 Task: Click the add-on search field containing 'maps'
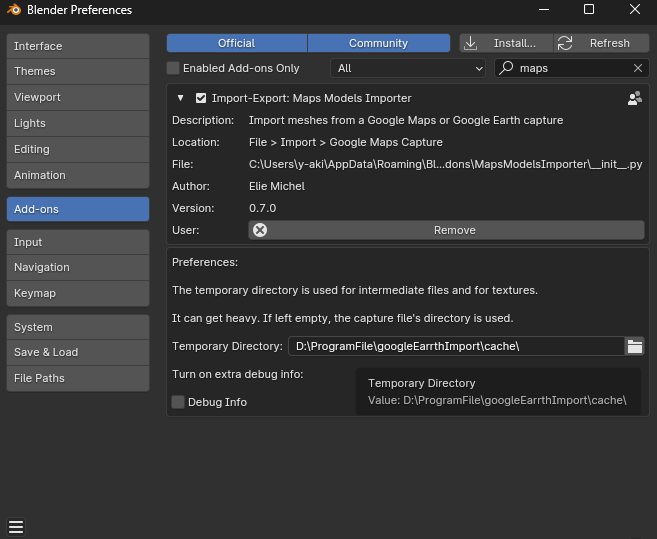[572, 68]
